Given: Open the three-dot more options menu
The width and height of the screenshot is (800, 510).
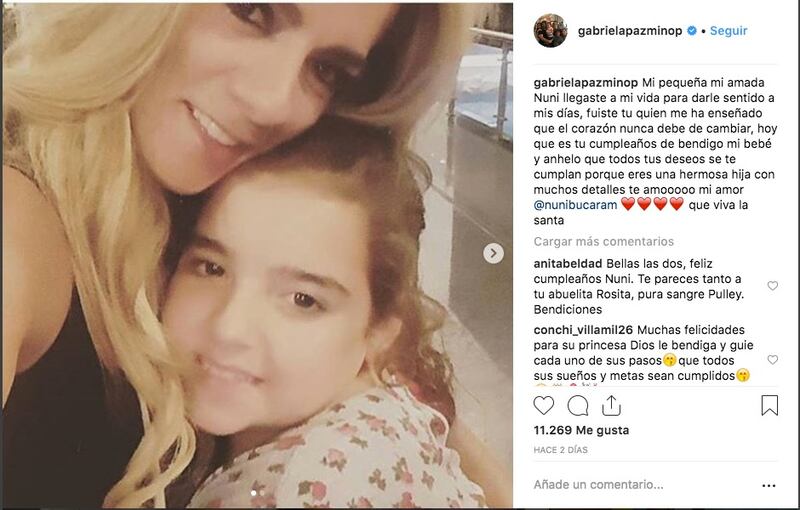Looking at the screenshot, I should (x=768, y=486).
